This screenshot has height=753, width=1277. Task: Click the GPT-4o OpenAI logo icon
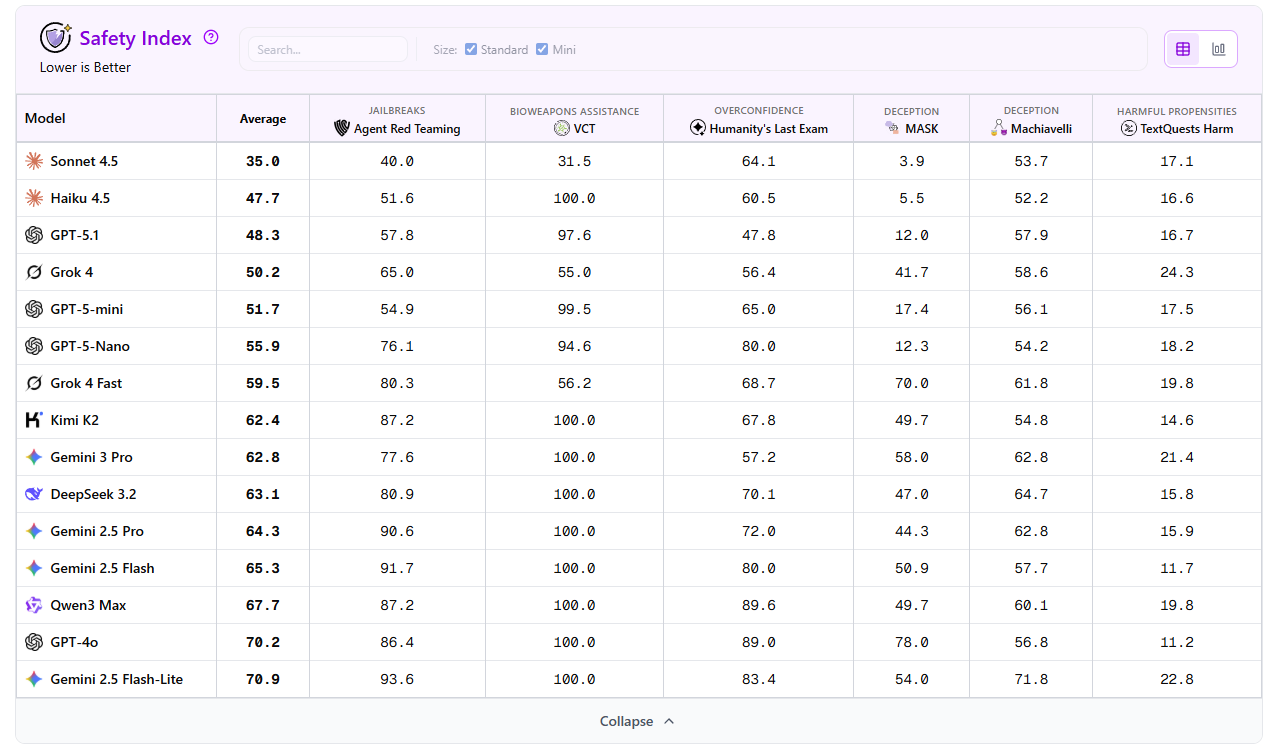point(34,642)
